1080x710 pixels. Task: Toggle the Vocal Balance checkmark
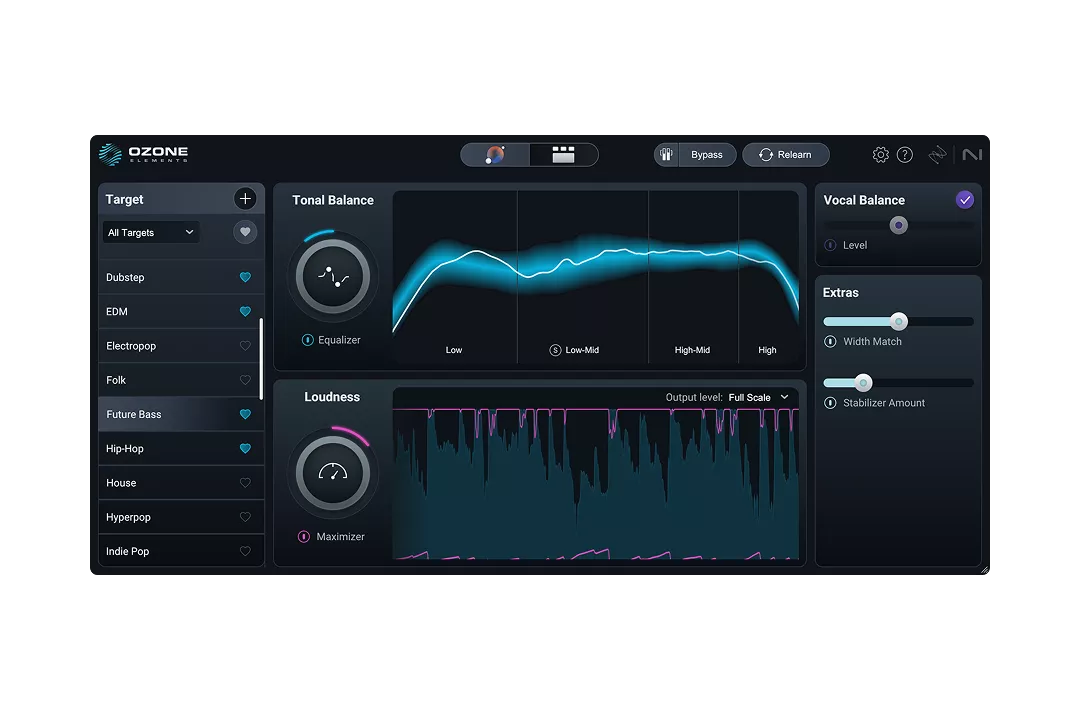click(964, 199)
